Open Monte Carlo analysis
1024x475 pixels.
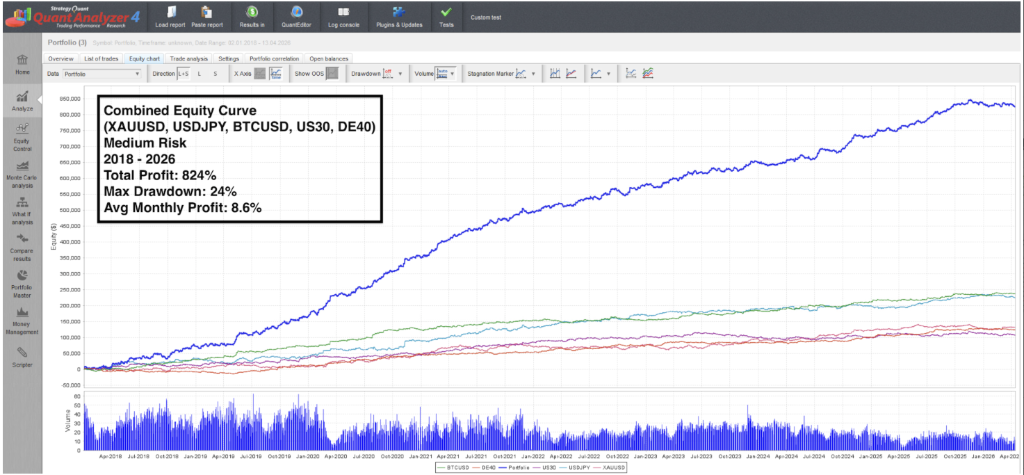[x=22, y=173]
